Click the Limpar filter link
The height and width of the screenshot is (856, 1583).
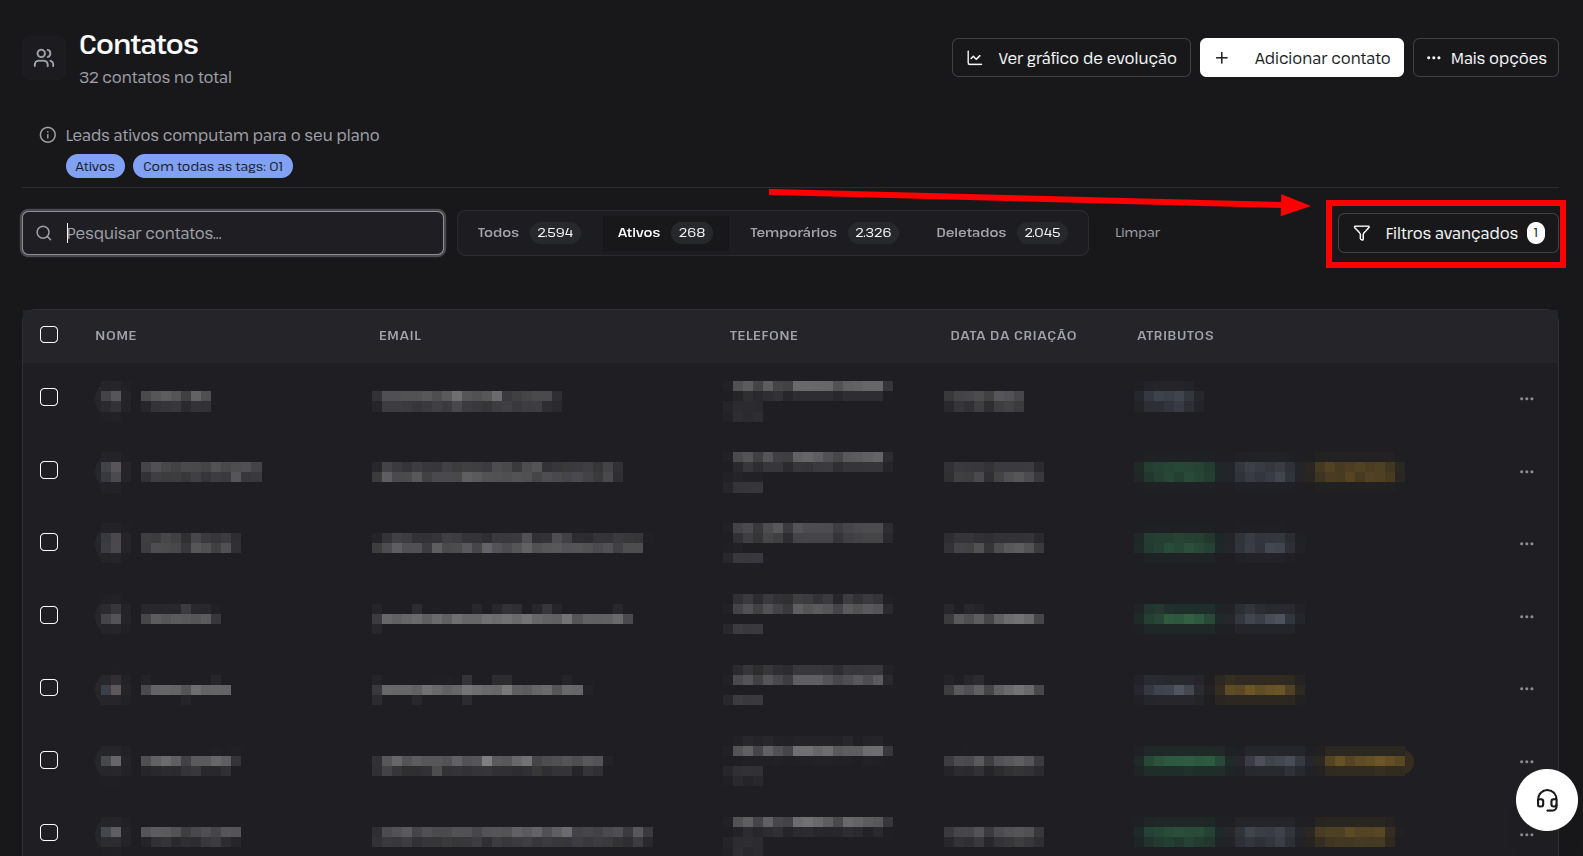click(x=1137, y=233)
